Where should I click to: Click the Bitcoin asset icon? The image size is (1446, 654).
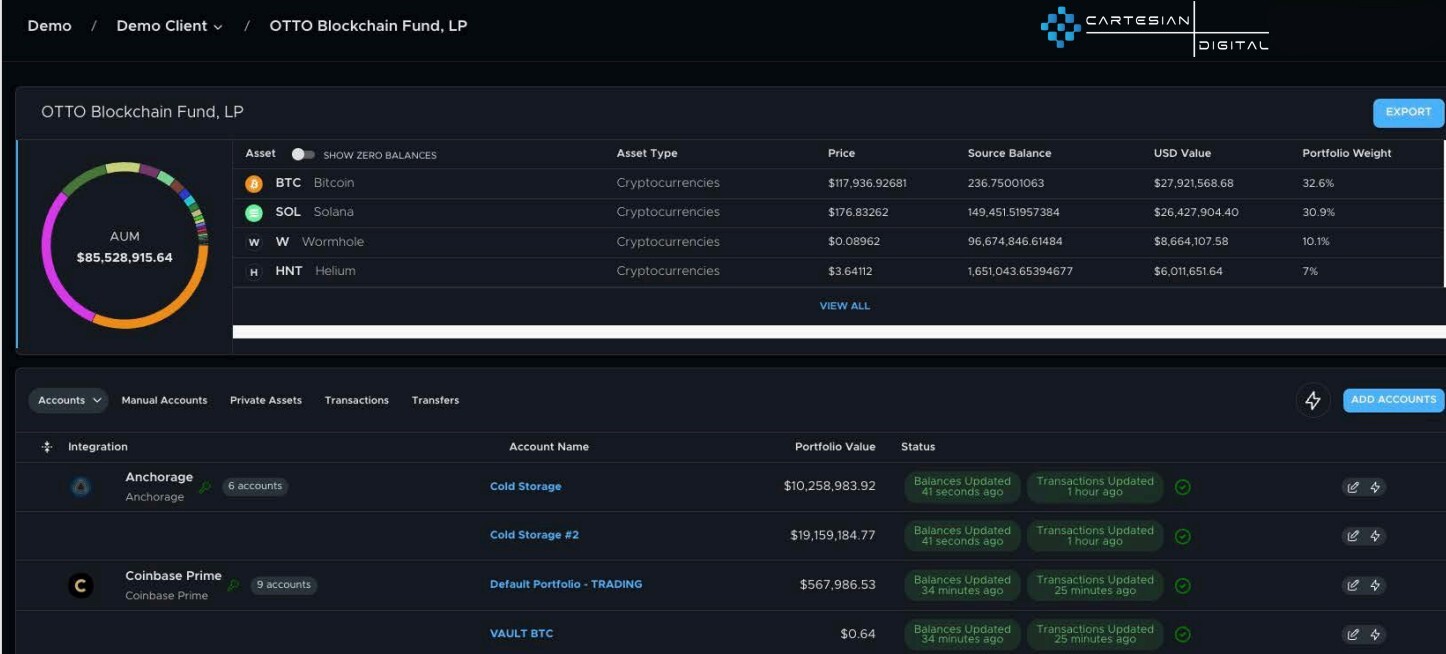254,183
